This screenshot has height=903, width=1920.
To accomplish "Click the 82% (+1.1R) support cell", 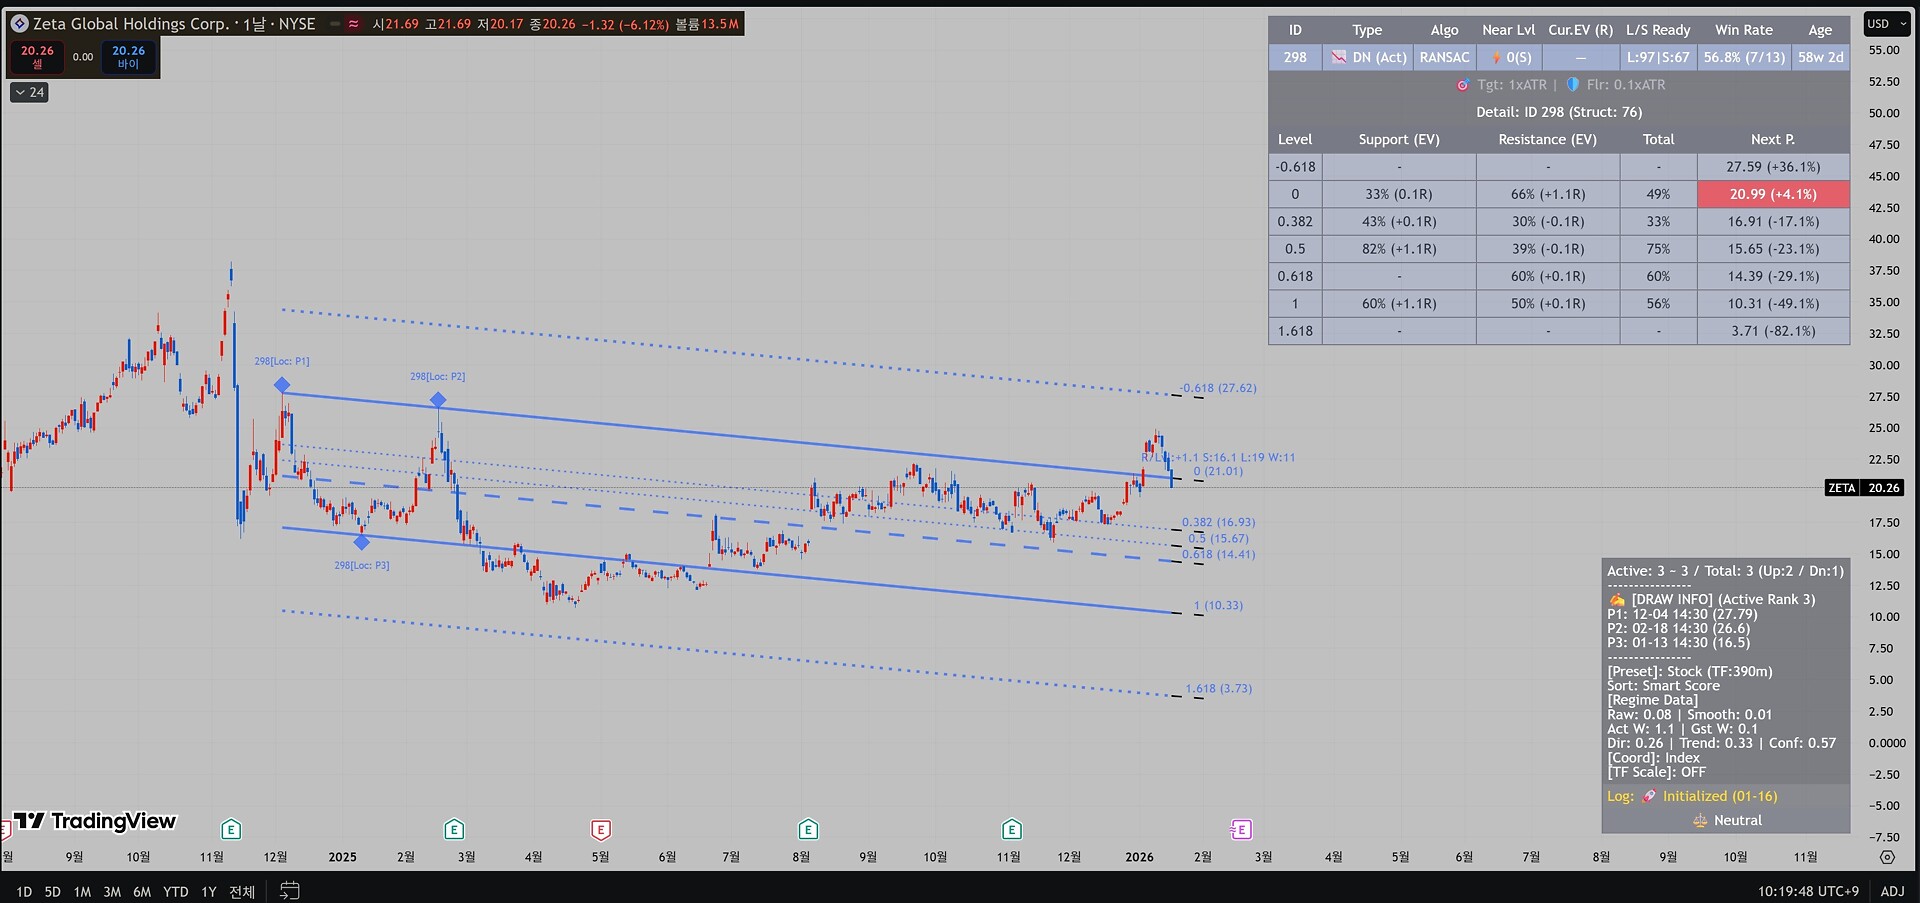I will (x=1399, y=249).
